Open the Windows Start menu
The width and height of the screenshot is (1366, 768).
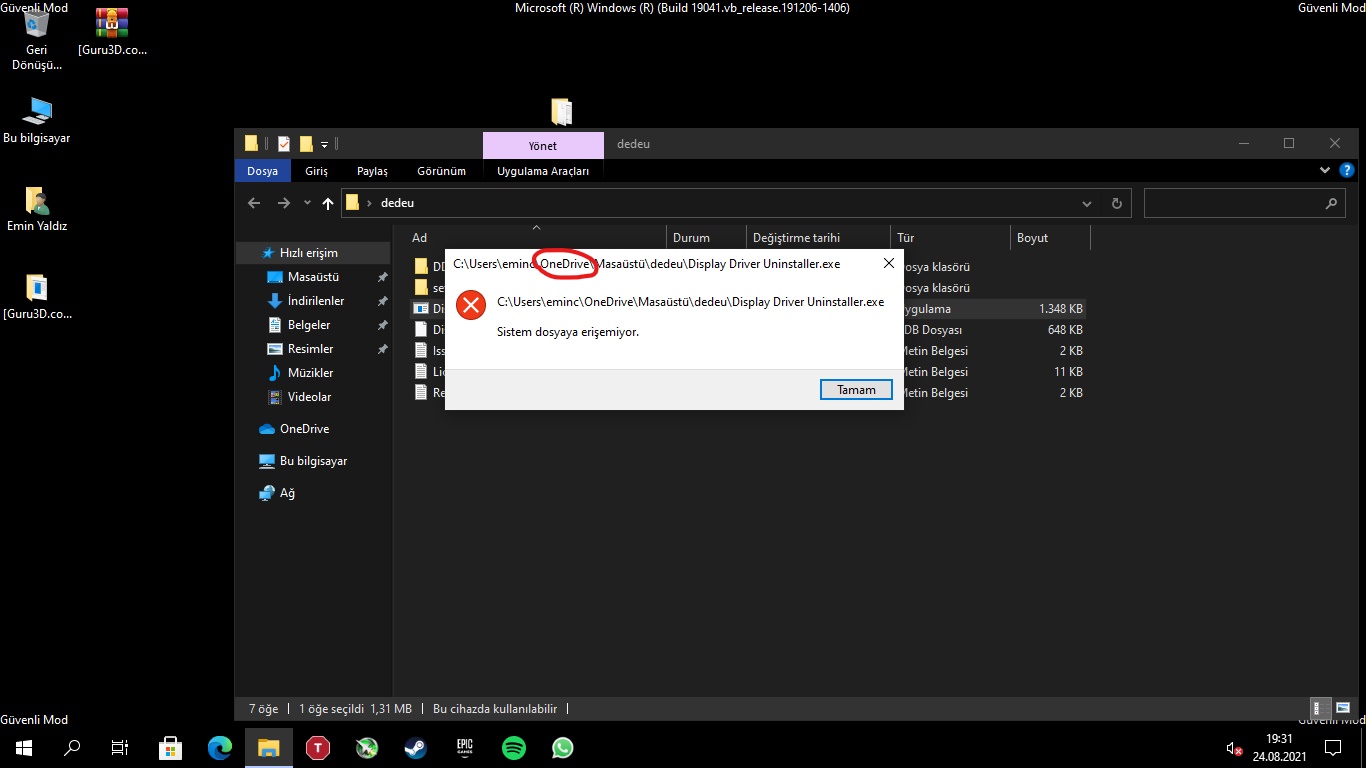(24, 747)
